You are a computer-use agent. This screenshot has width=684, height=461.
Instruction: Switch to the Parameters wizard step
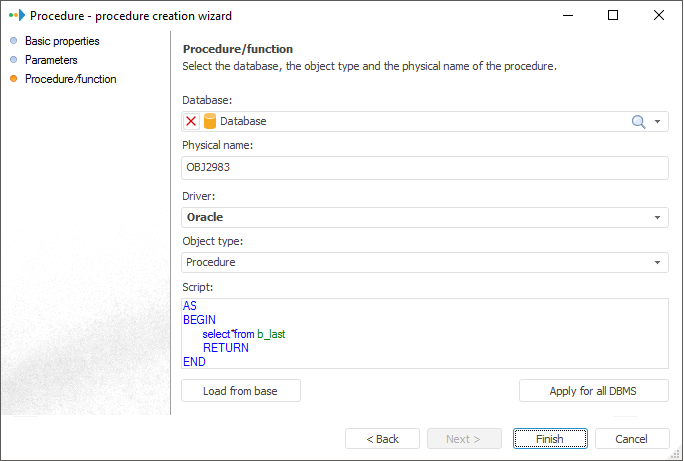tap(51, 60)
